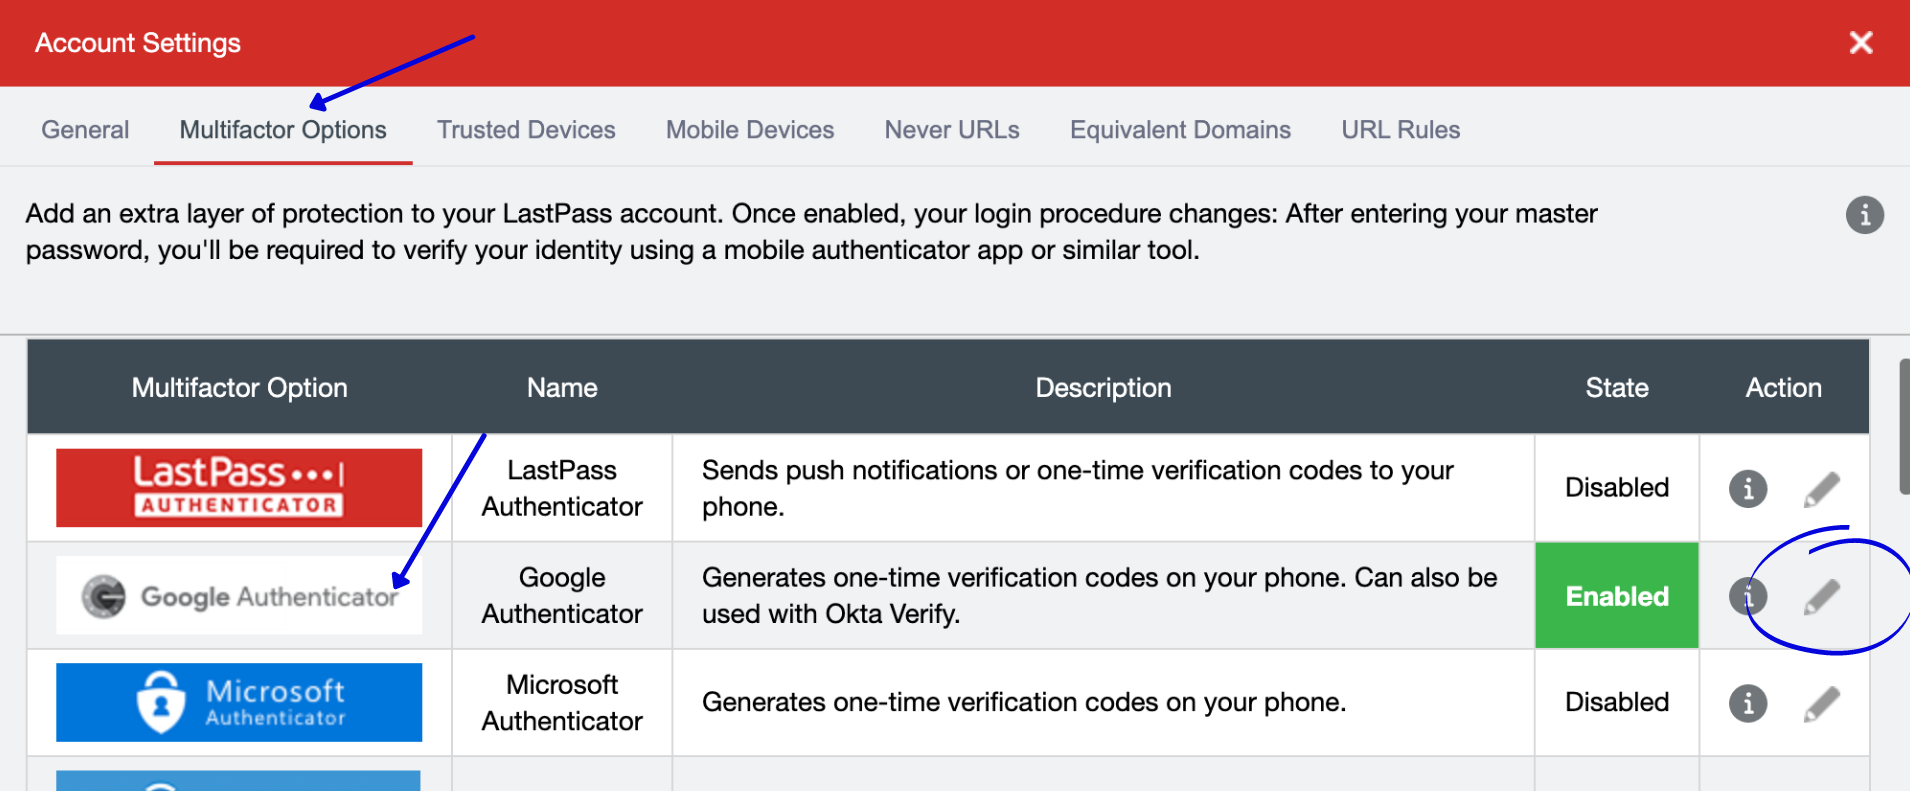Open info for Google Authenticator row
1910x791 pixels.
(x=1748, y=596)
